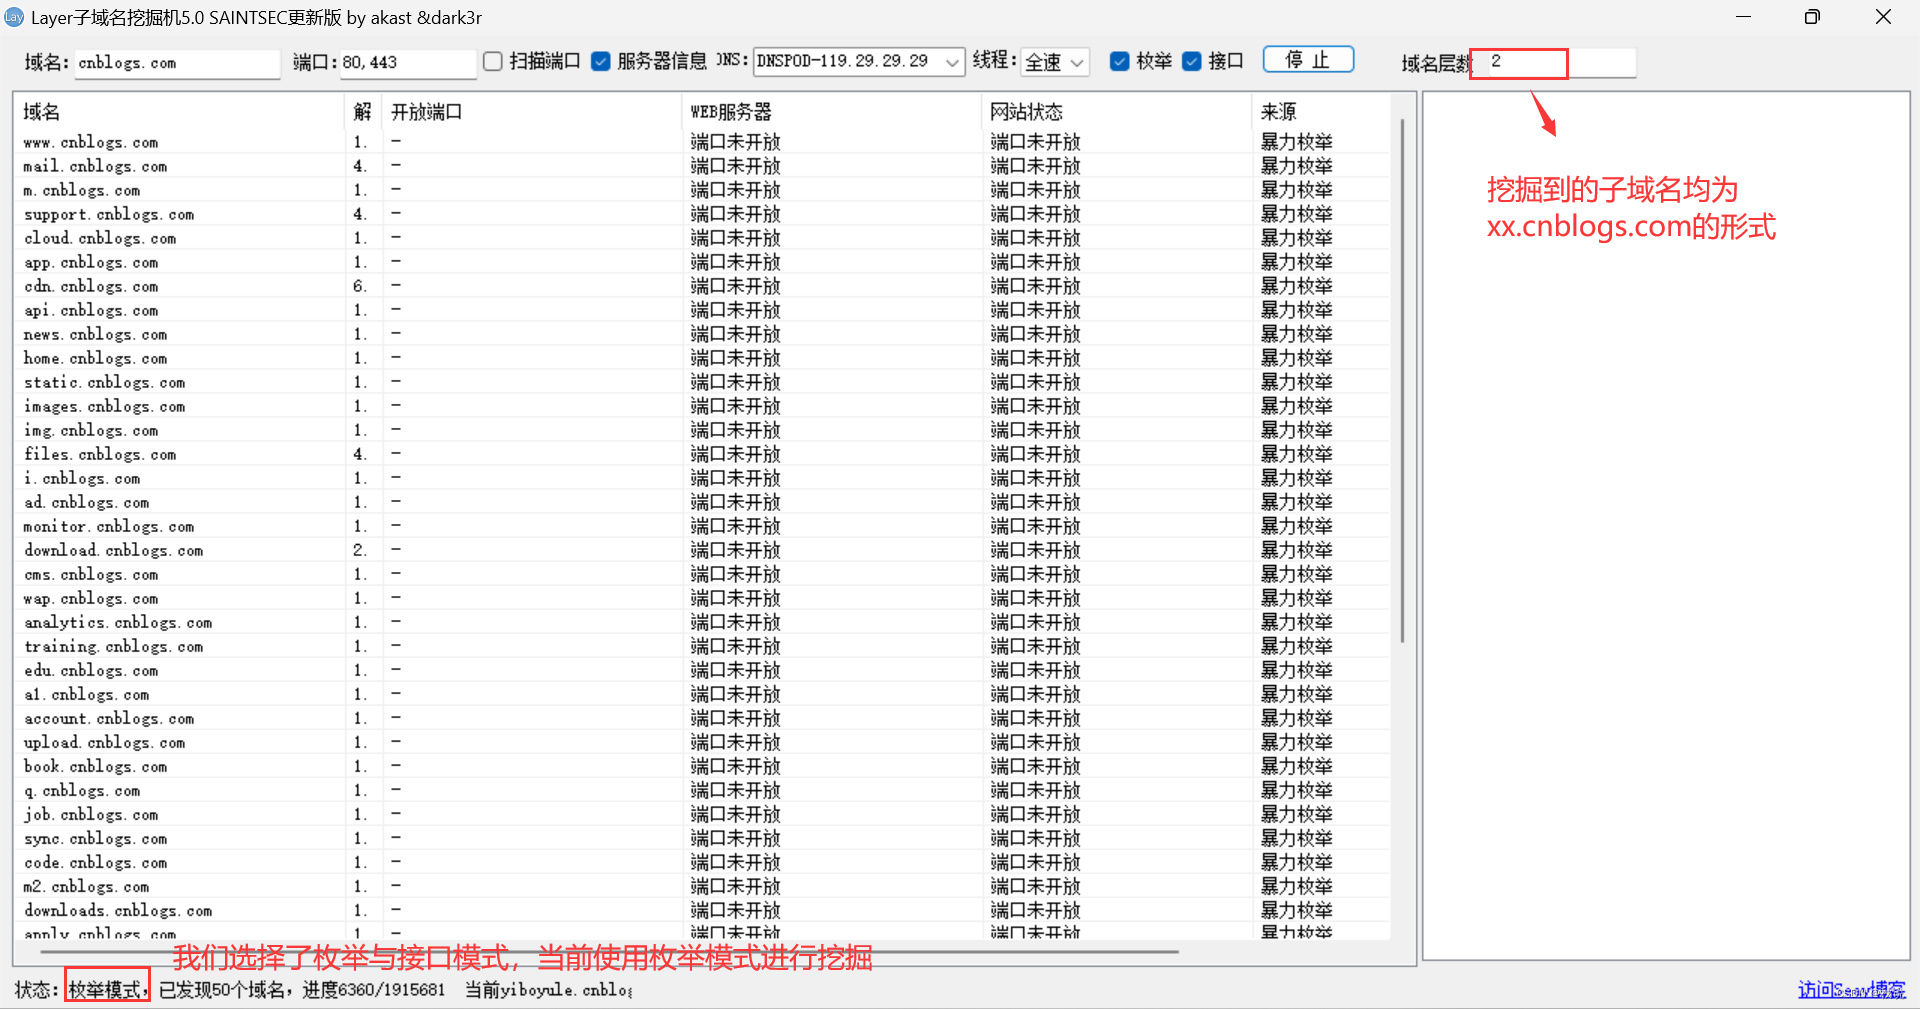Select row book.cnblogs.com

click(x=703, y=766)
